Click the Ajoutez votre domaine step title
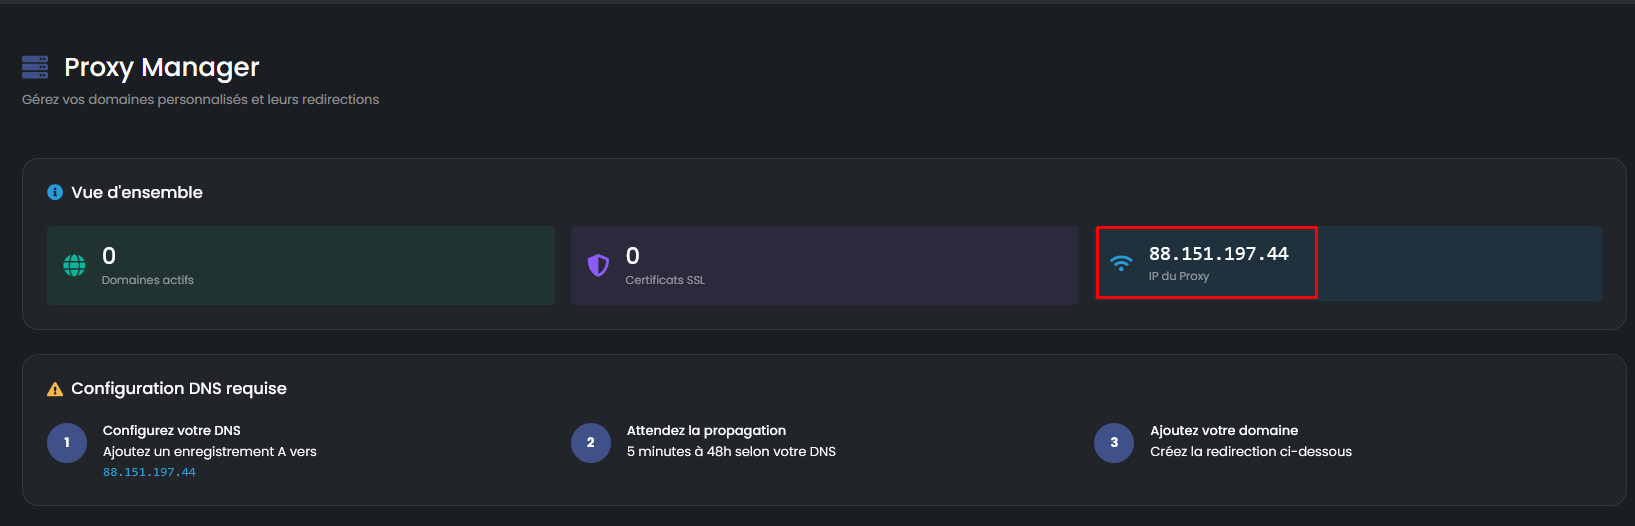Image resolution: width=1635 pixels, height=526 pixels. point(1224,431)
